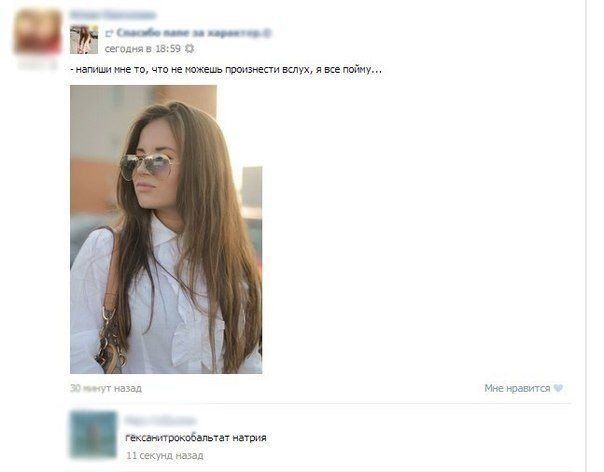Viewport: 604px width, 472px height.
Task: Open the small reposted group avatar thumbnail
Action: pos(84,39)
